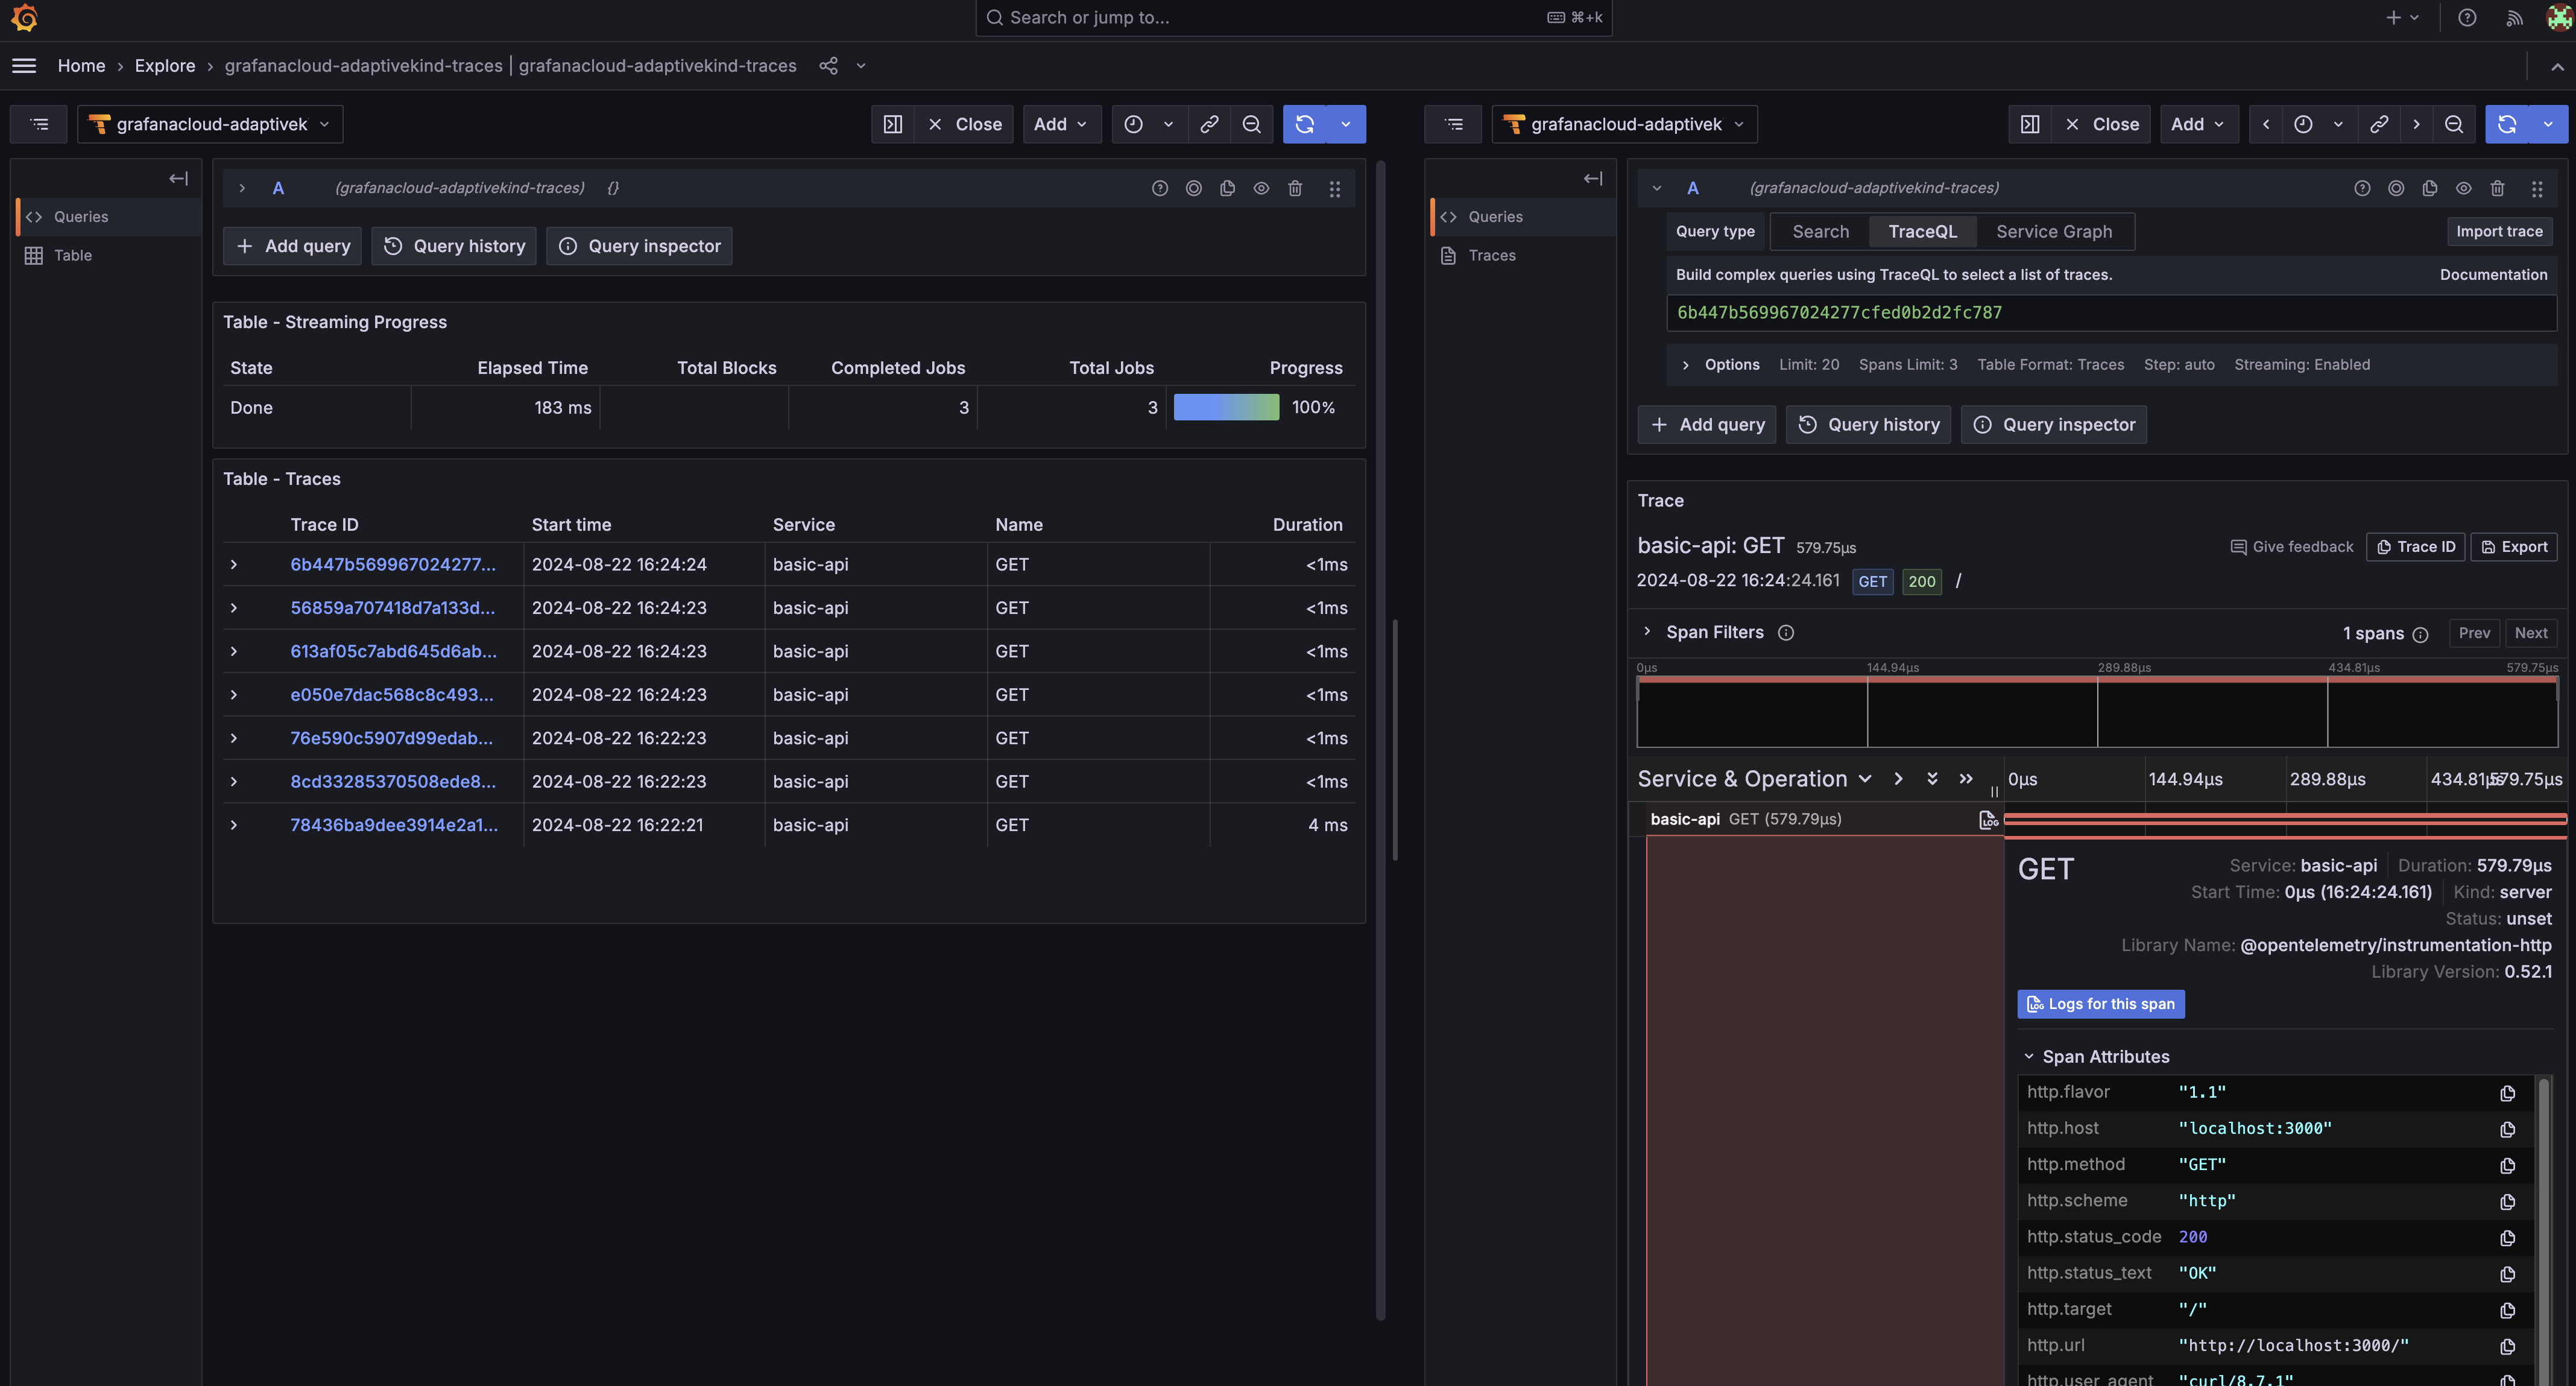The width and height of the screenshot is (2576, 1386).
Task: Click Logs for this span button
Action: pos(2101,1005)
